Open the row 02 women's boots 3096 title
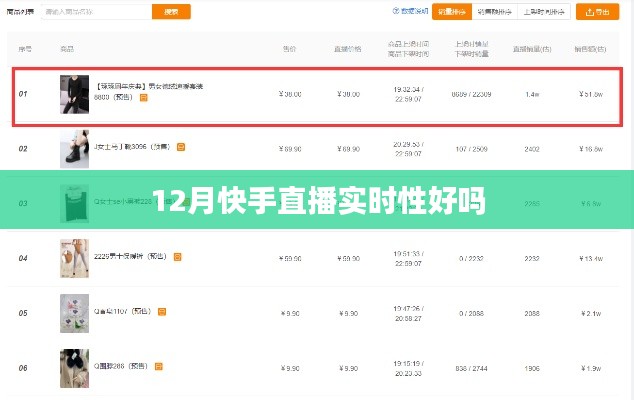The width and height of the screenshot is (634, 400). [132, 147]
